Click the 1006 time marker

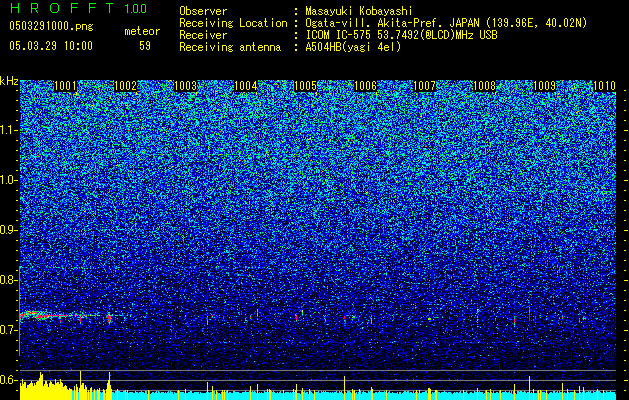[365, 86]
